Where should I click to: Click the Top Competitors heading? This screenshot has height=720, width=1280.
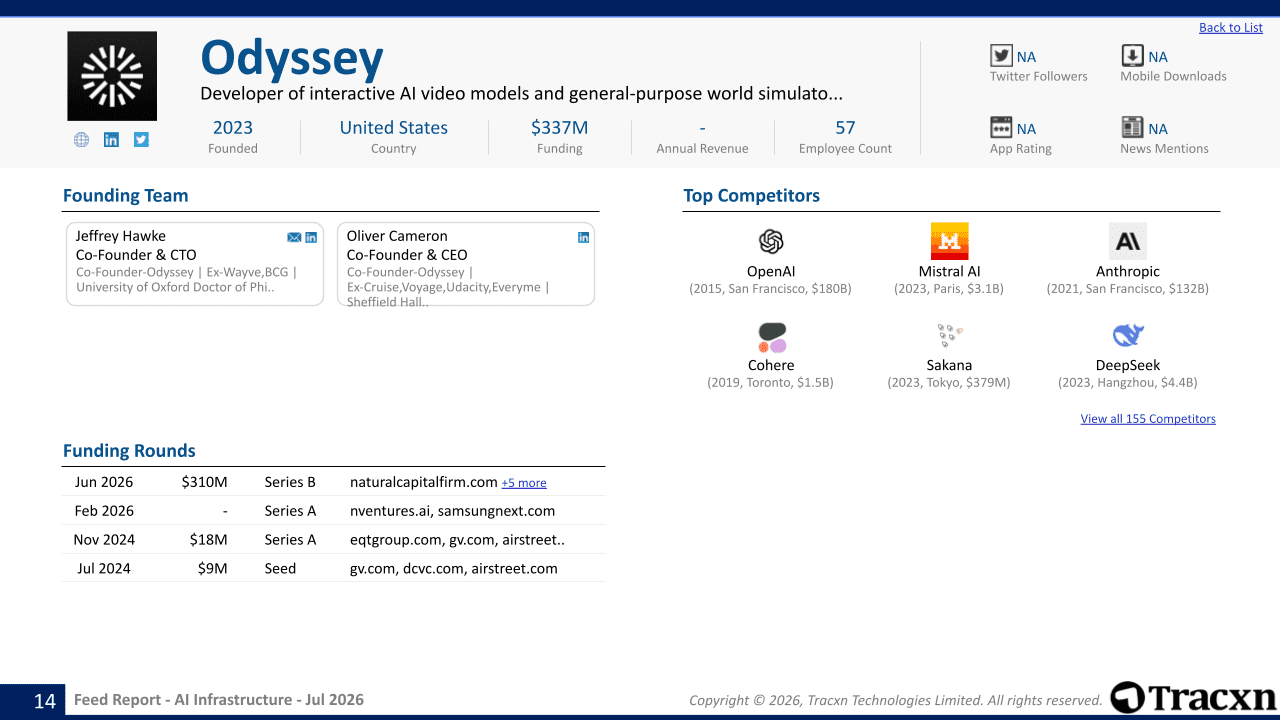click(752, 196)
